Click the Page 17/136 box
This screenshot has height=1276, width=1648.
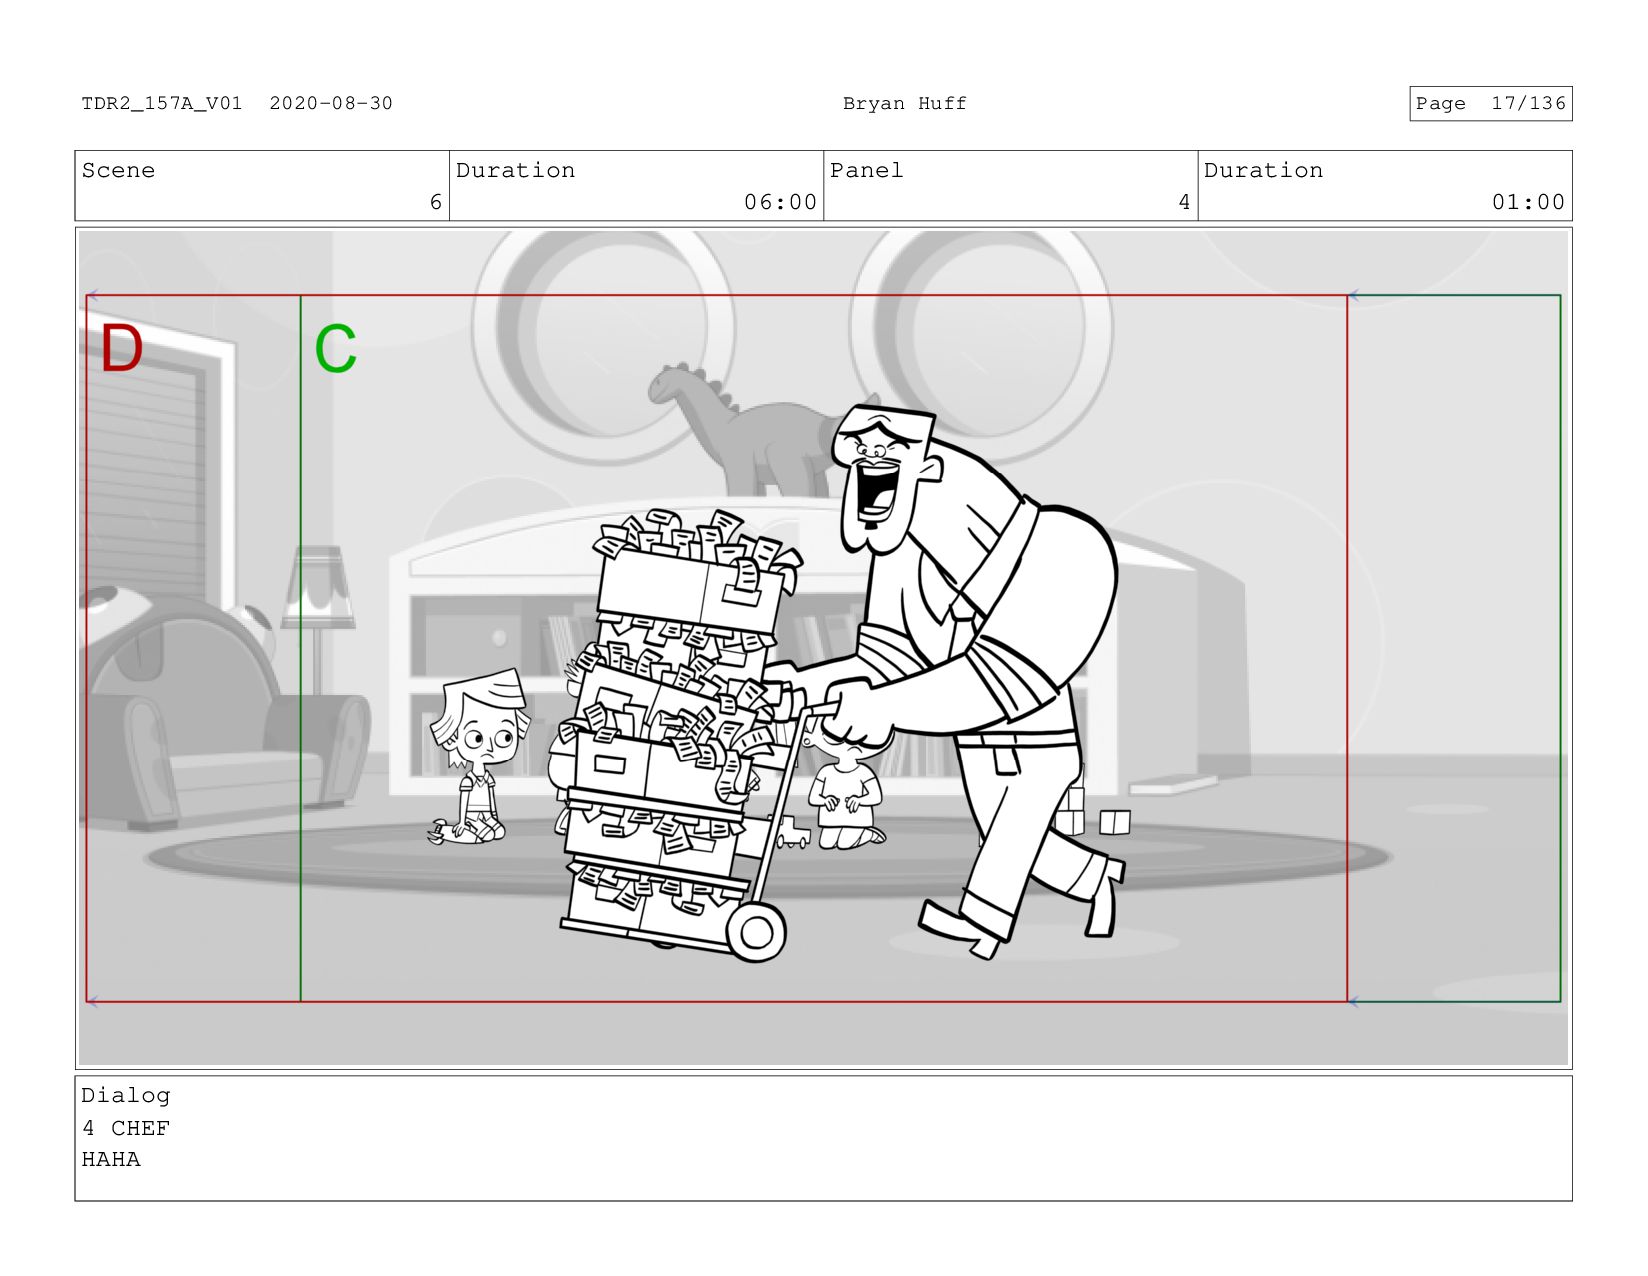(x=1490, y=103)
